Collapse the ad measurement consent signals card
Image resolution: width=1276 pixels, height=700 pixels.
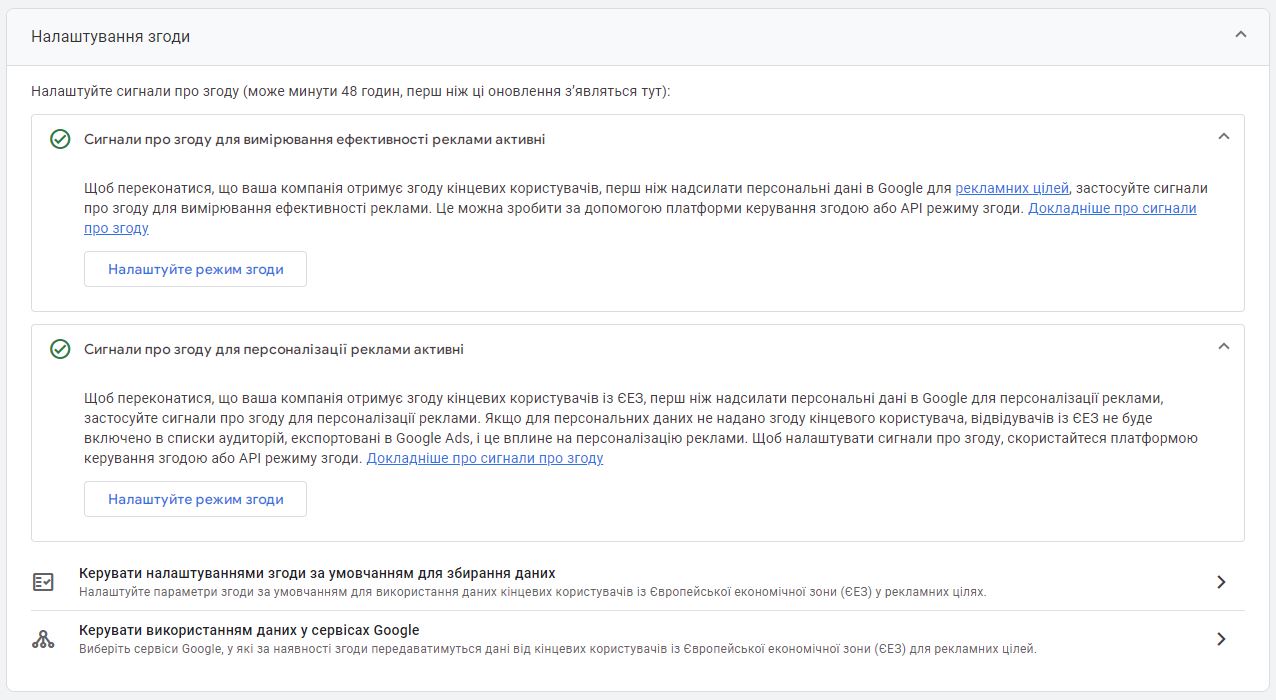point(1222,138)
